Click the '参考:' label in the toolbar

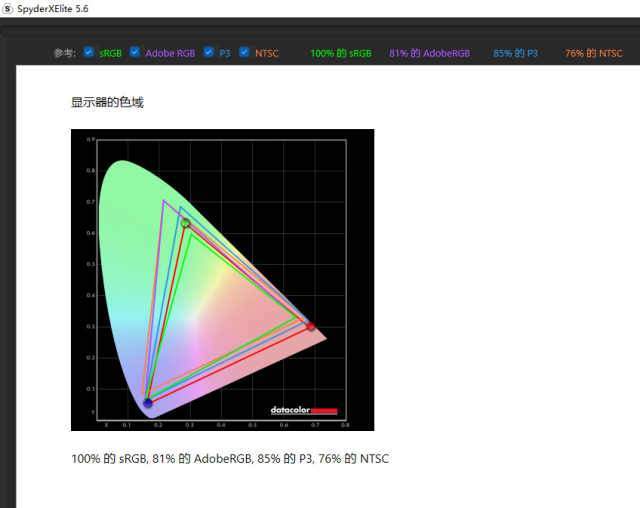[x=65, y=53]
